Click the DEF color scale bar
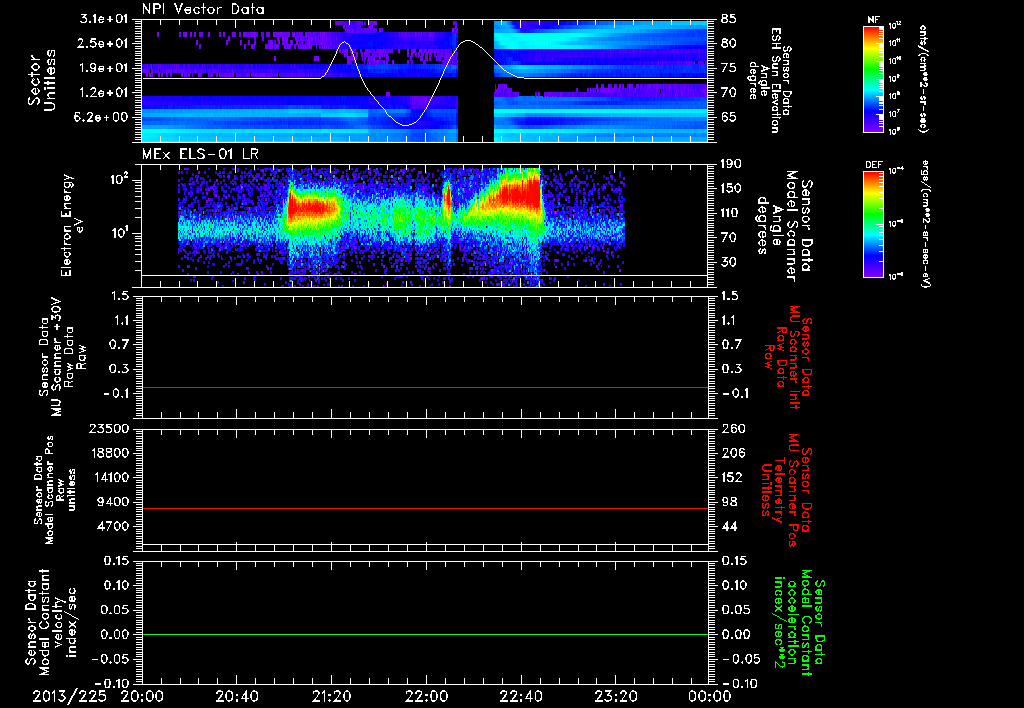The image size is (1024, 708). pyautogui.click(x=873, y=224)
